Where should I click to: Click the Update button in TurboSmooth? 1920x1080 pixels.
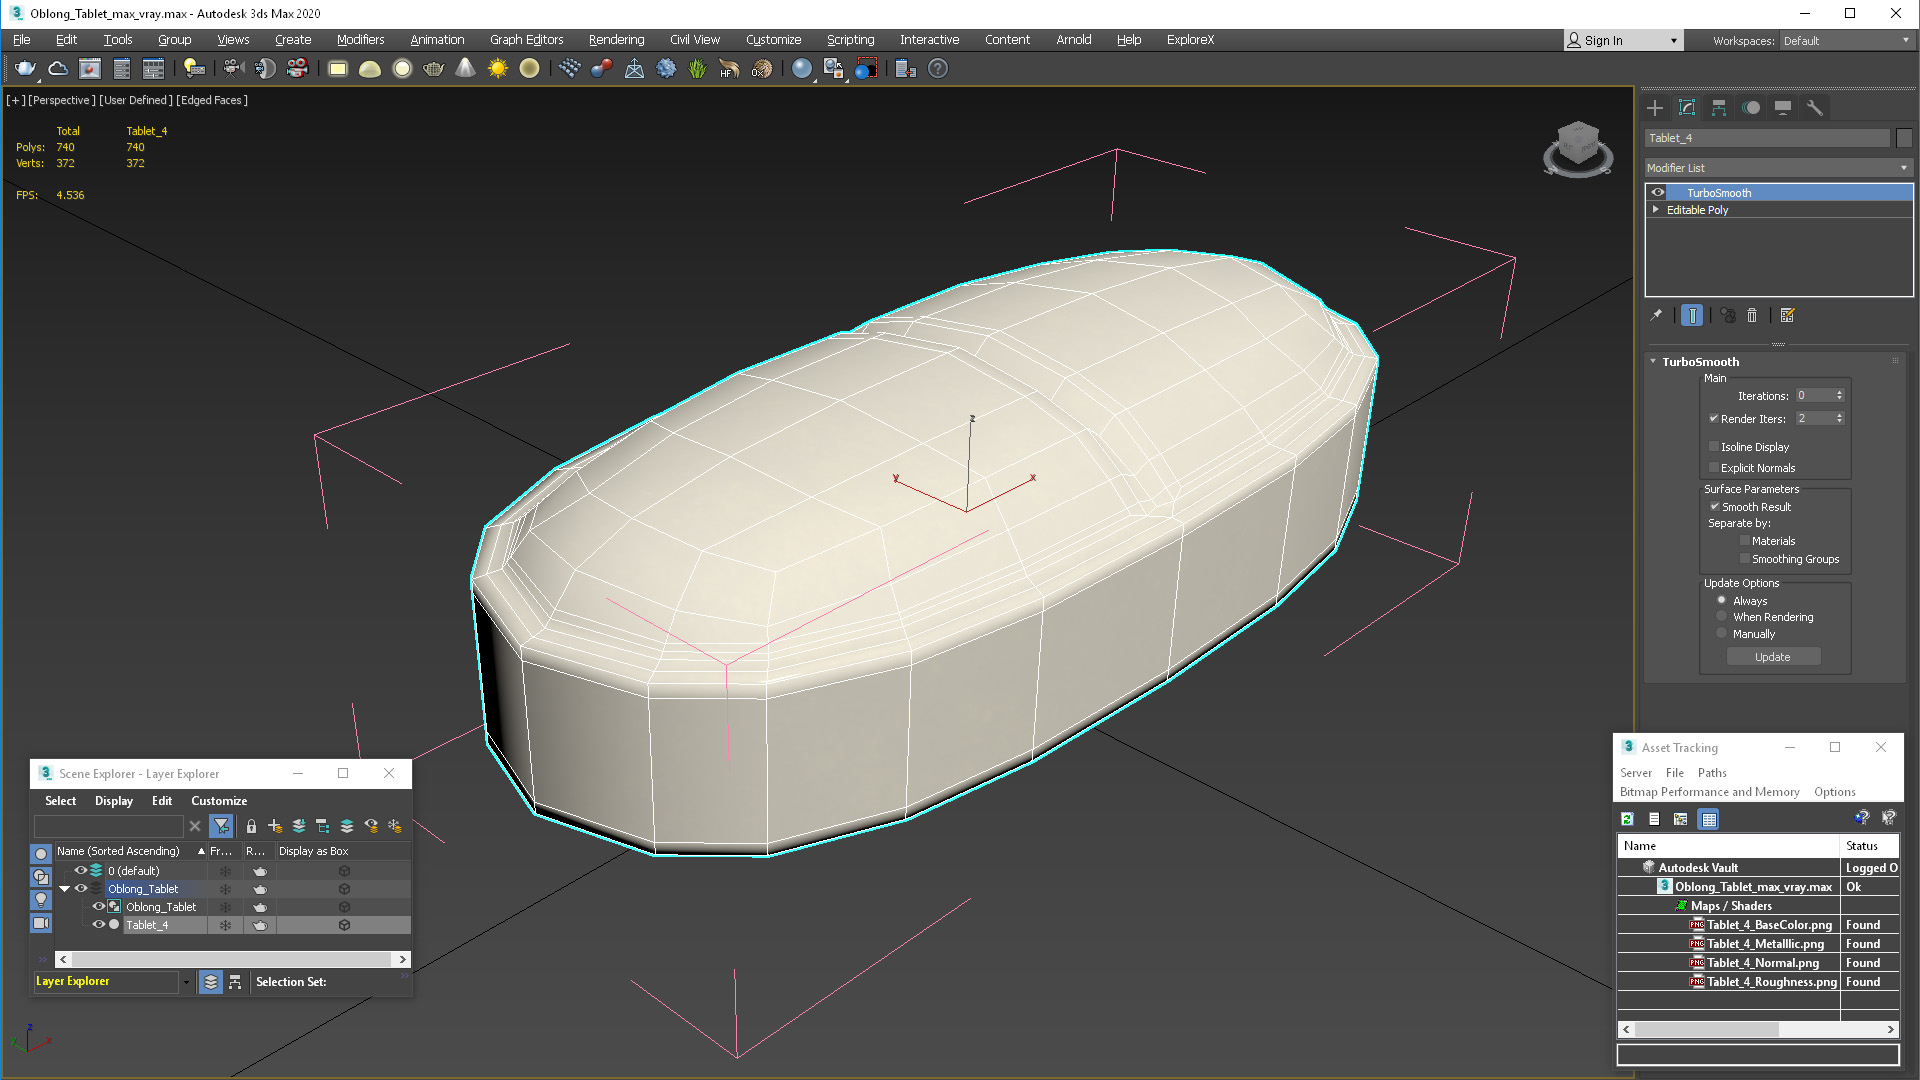(x=1772, y=655)
